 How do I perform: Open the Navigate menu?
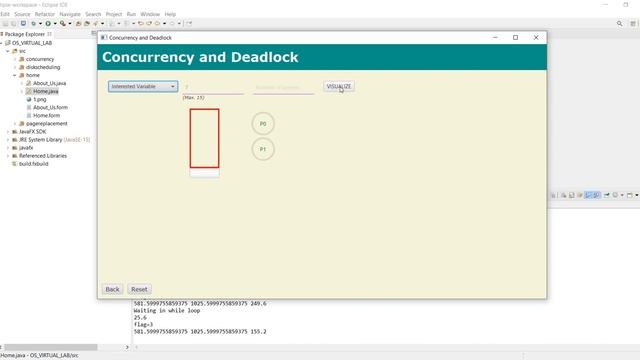click(70, 14)
